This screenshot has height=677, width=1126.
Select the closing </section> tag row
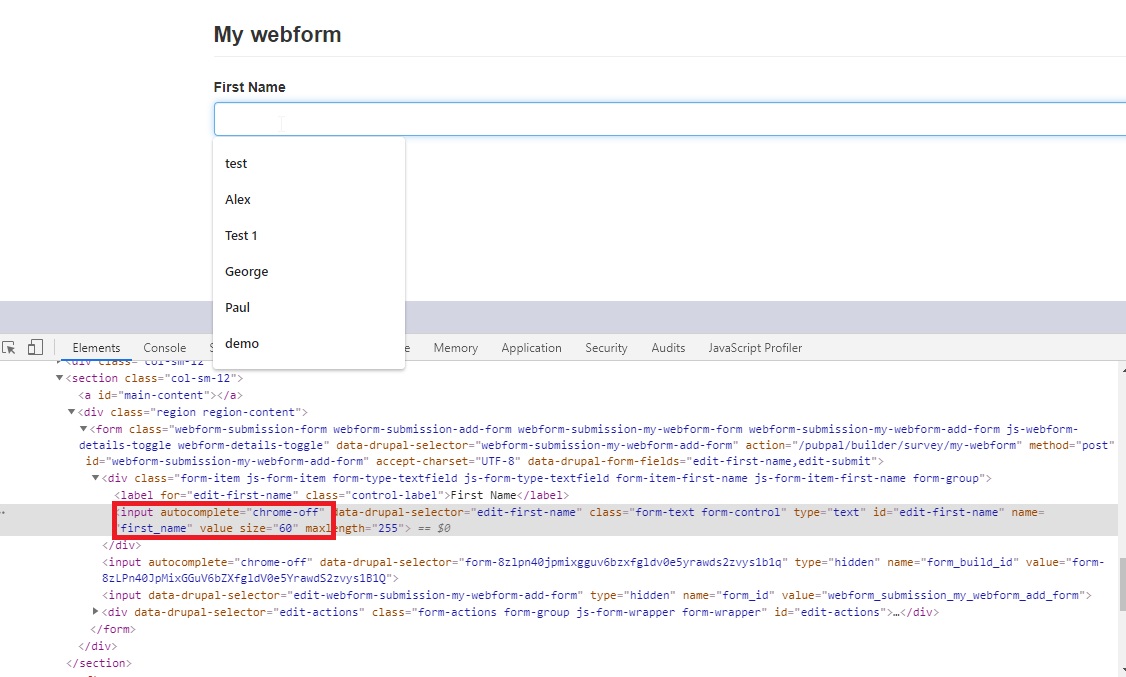pos(99,663)
